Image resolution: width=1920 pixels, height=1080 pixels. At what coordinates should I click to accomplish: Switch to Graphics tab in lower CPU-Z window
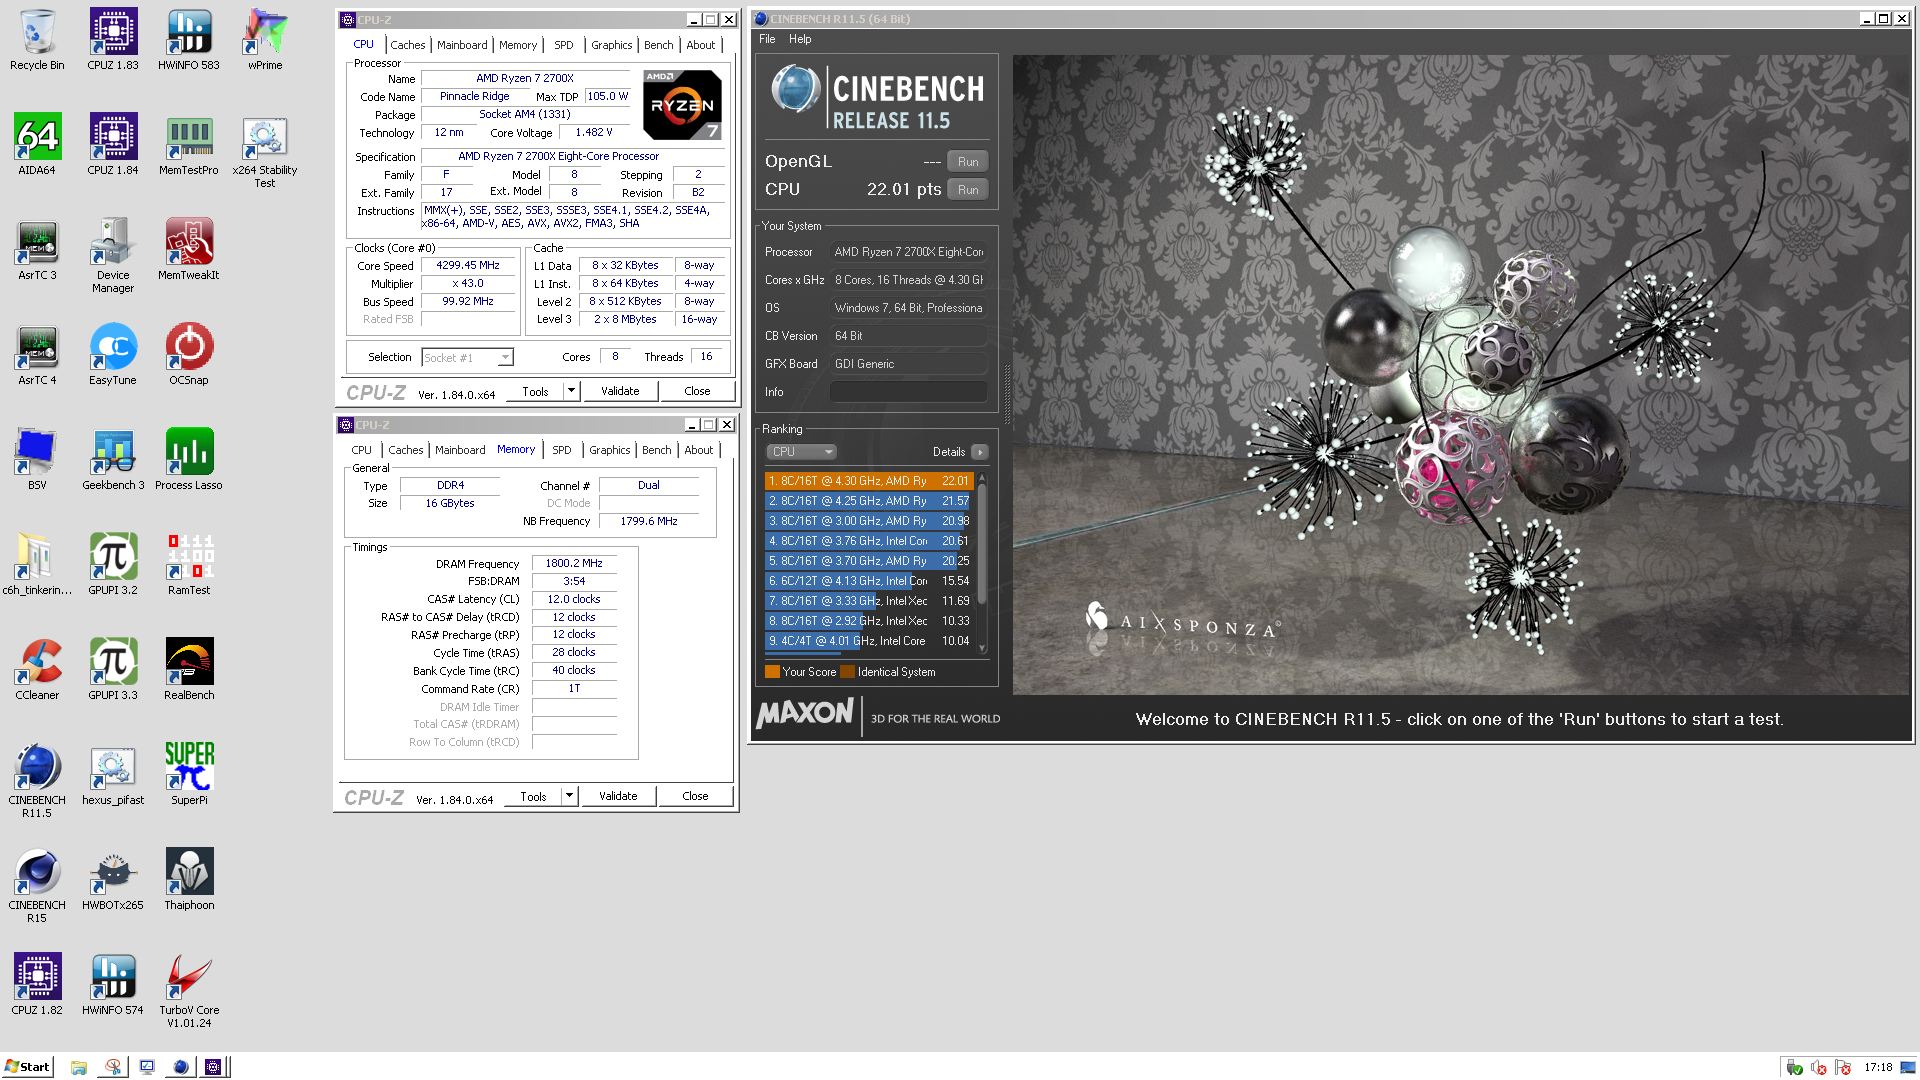(x=609, y=450)
